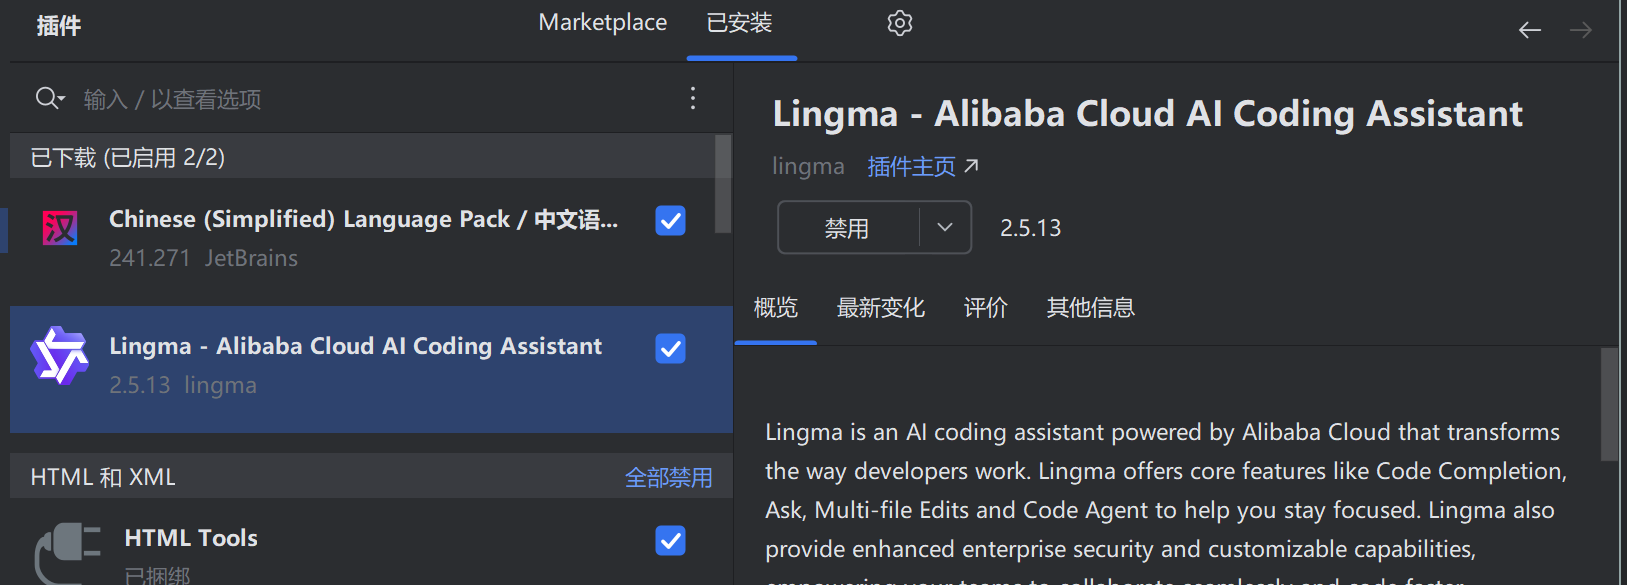
Task: Open the search options three-dot menu
Action: point(693,98)
